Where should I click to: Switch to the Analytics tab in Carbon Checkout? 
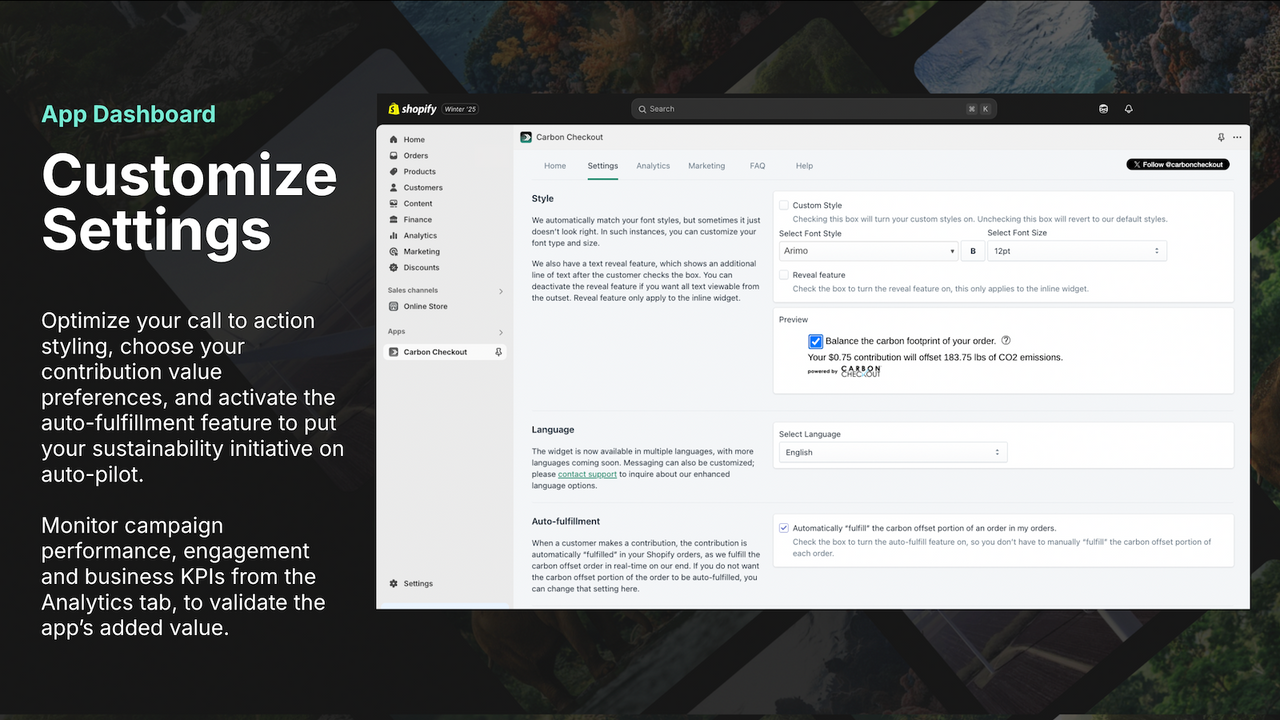click(653, 166)
